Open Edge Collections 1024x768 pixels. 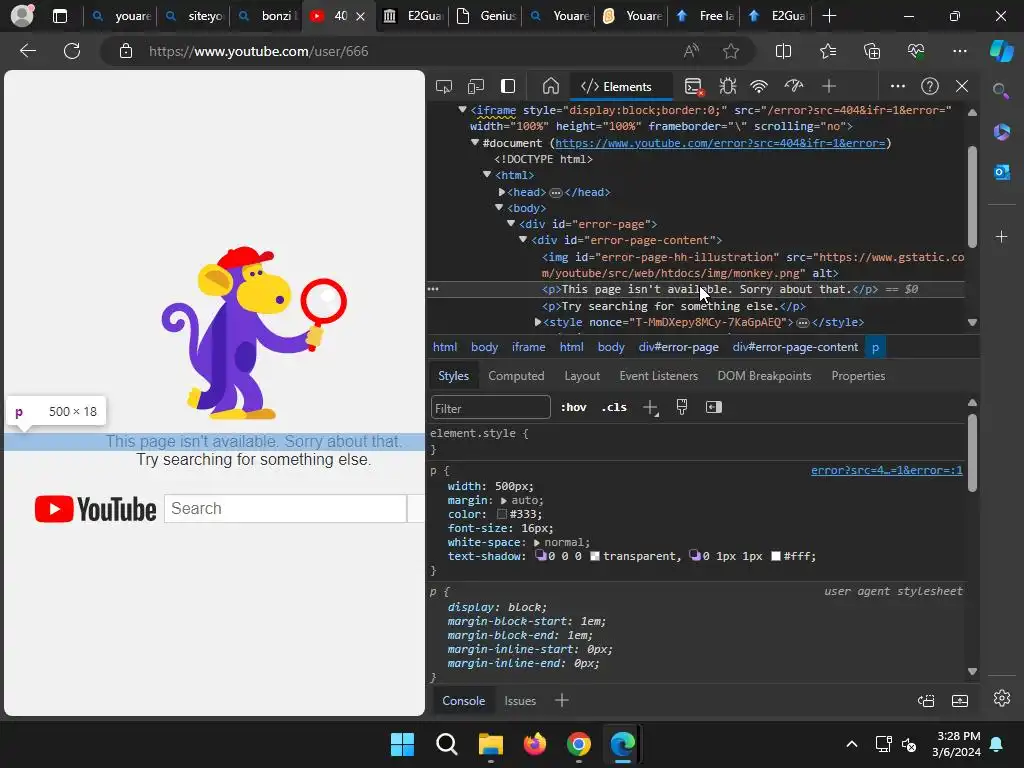(872, 51)
